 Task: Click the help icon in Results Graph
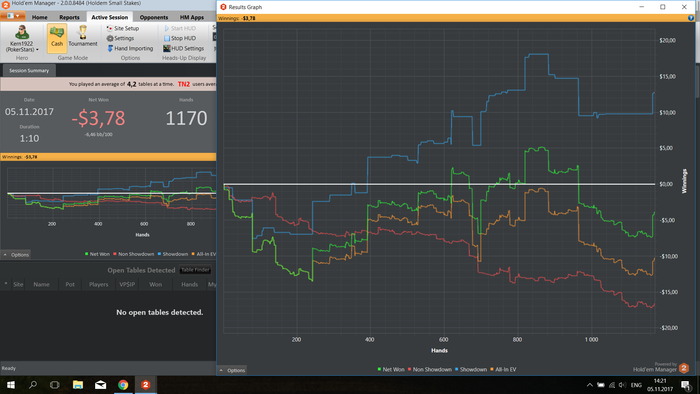point(691,18)
